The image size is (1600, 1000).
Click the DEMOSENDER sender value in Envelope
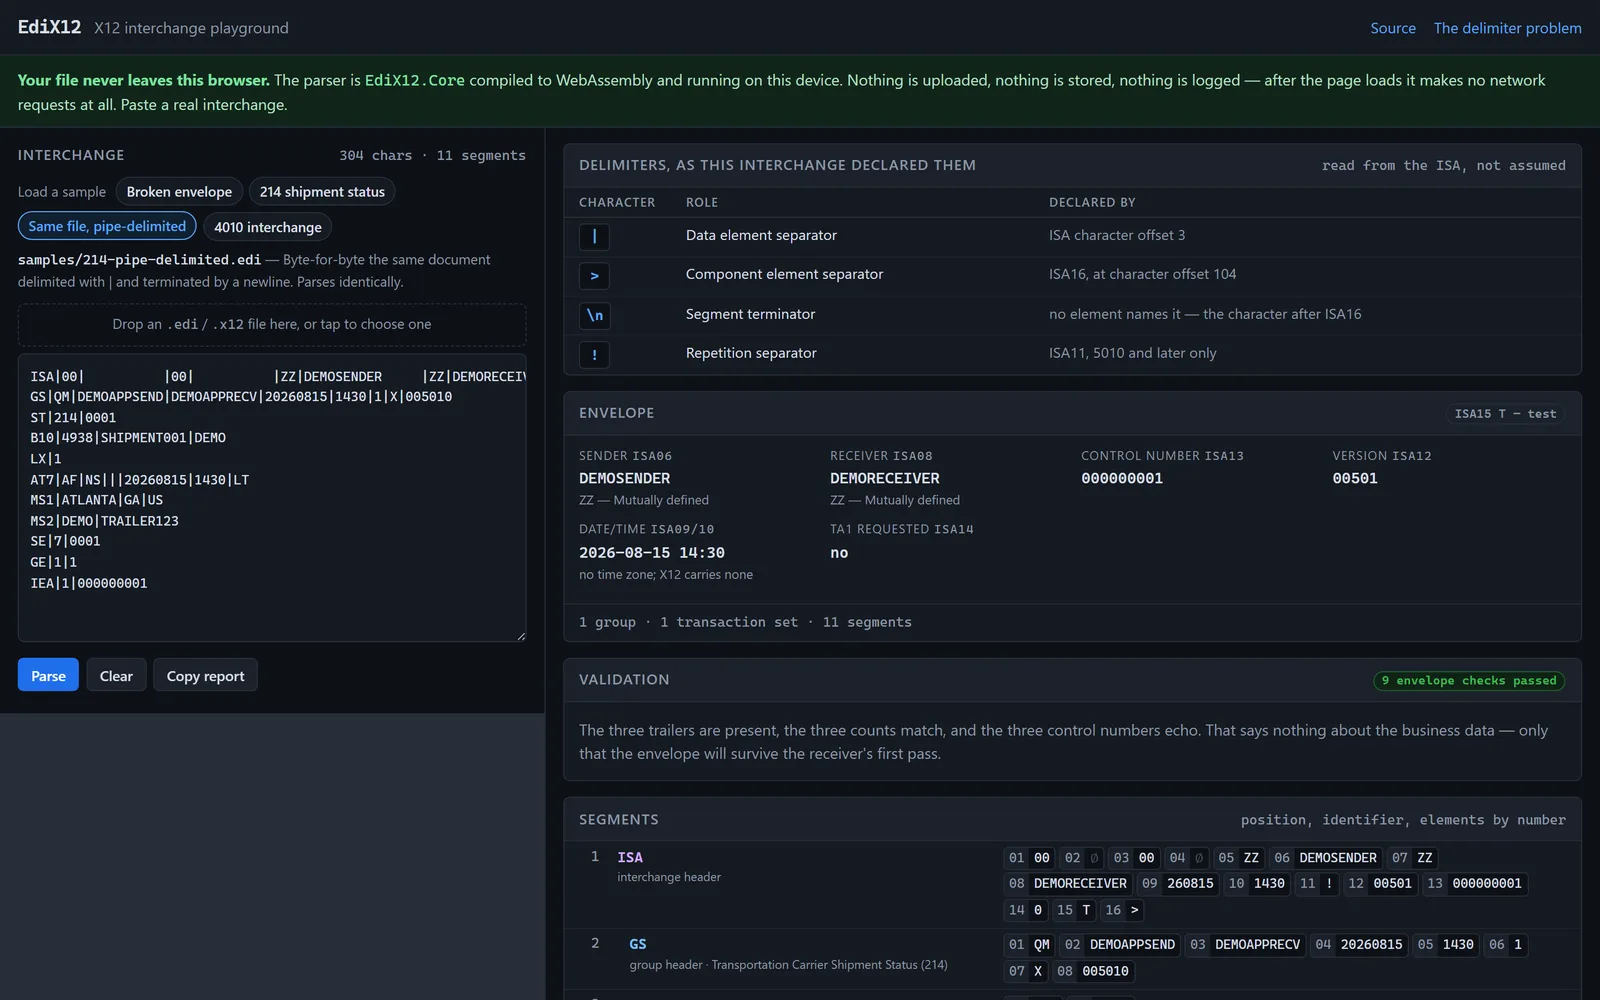click(625, 478)
